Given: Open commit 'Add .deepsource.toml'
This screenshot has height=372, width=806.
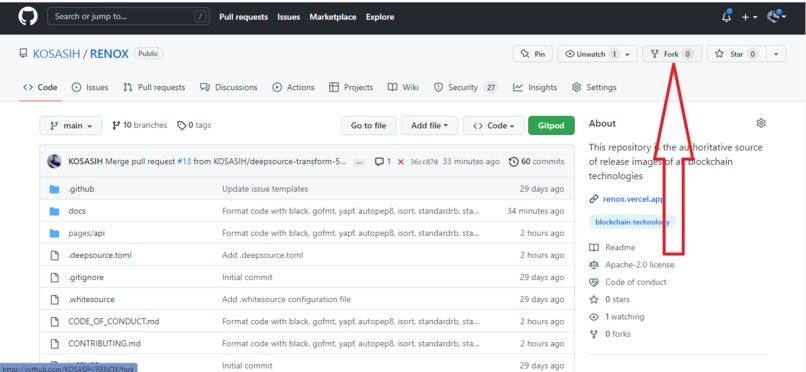Looking at the screenshot, I should (263, 255).
